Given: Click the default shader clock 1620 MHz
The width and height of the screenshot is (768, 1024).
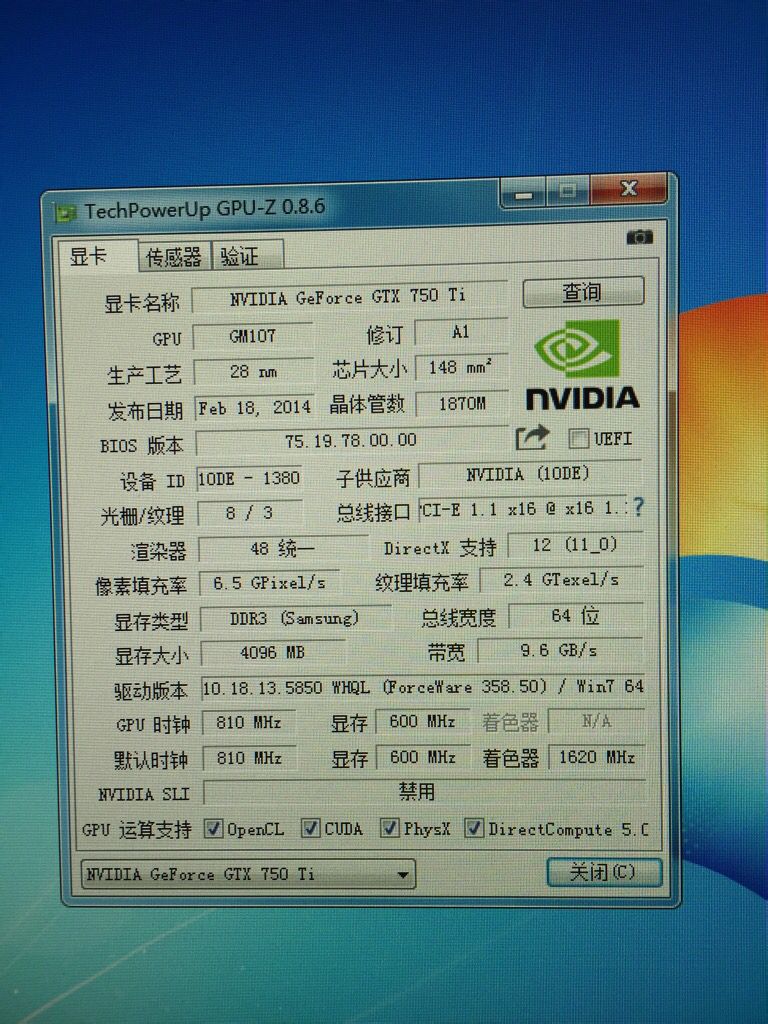Looking at the screenshot, I should pyautogui.click(x=597, y=758).
